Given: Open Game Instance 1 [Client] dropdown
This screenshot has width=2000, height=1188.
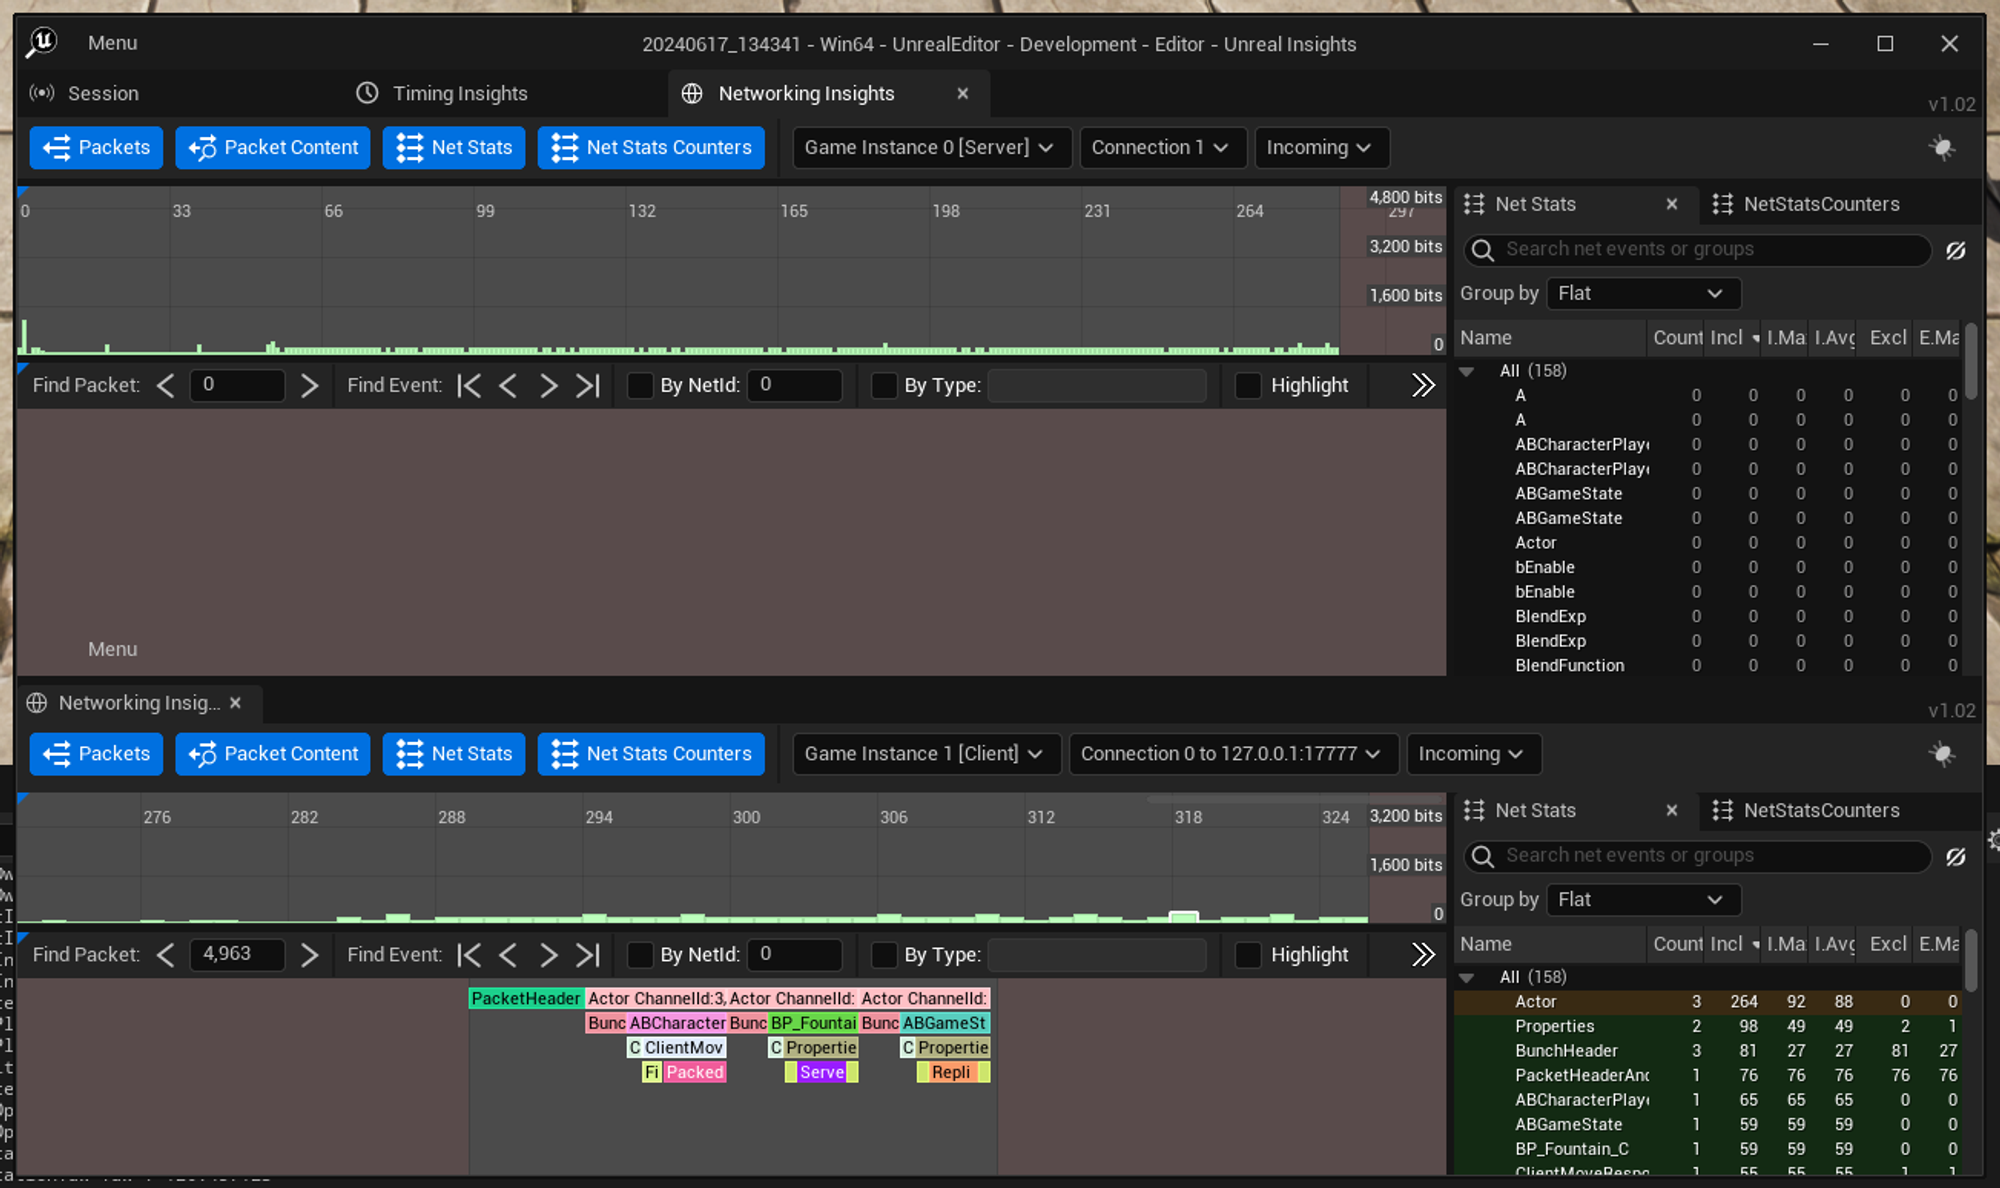Looking at the screenshot, I should coord(926,754).
